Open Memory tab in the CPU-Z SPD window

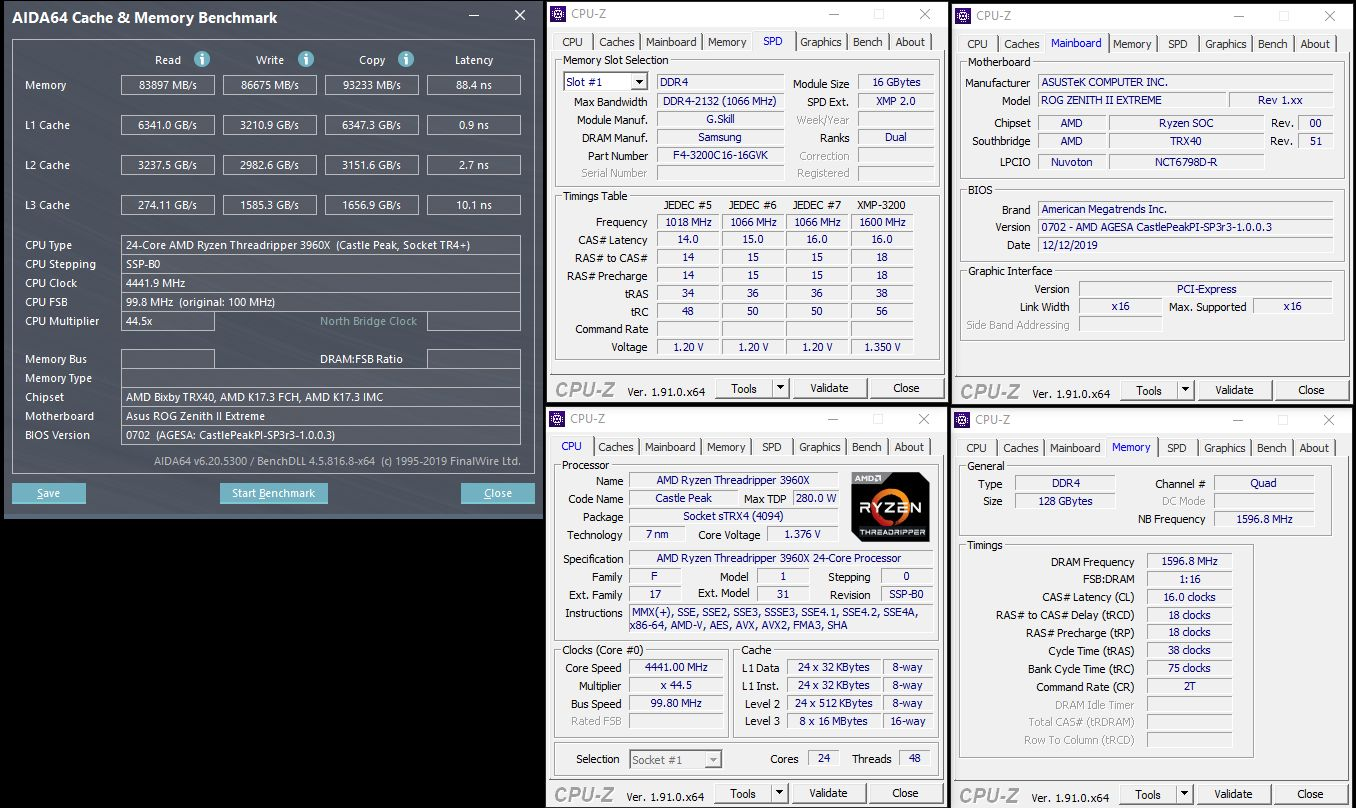pyautogui.click(x=727, y=42)
